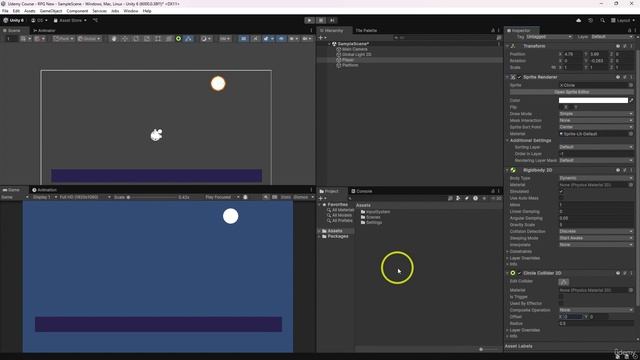The image size is (640, 360).
Task: Select the Hand view tool in the Scene toolbar
Action: [114, 39]
